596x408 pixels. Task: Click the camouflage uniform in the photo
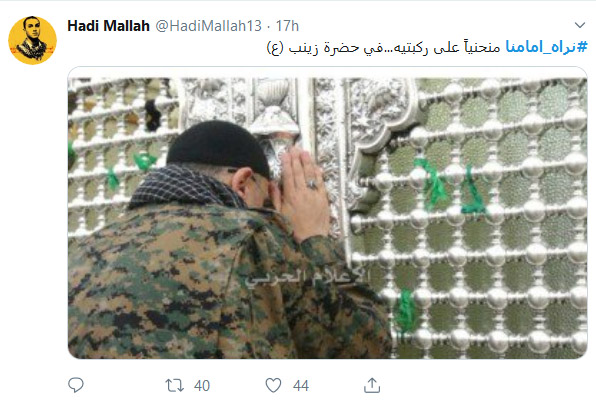click(213, 283)
